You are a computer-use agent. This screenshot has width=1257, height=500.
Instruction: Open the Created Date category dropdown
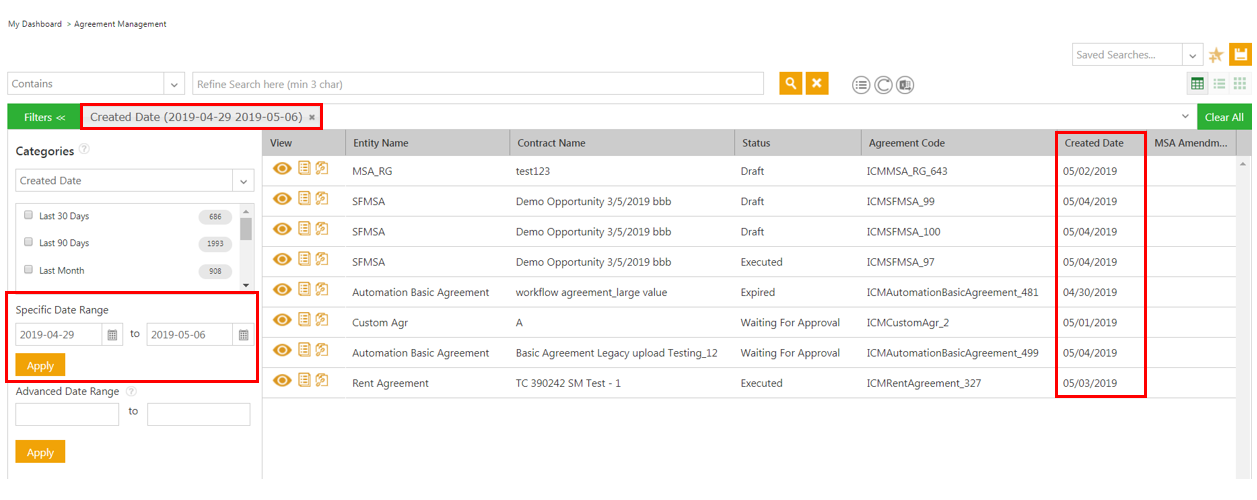tap(243, 181)
